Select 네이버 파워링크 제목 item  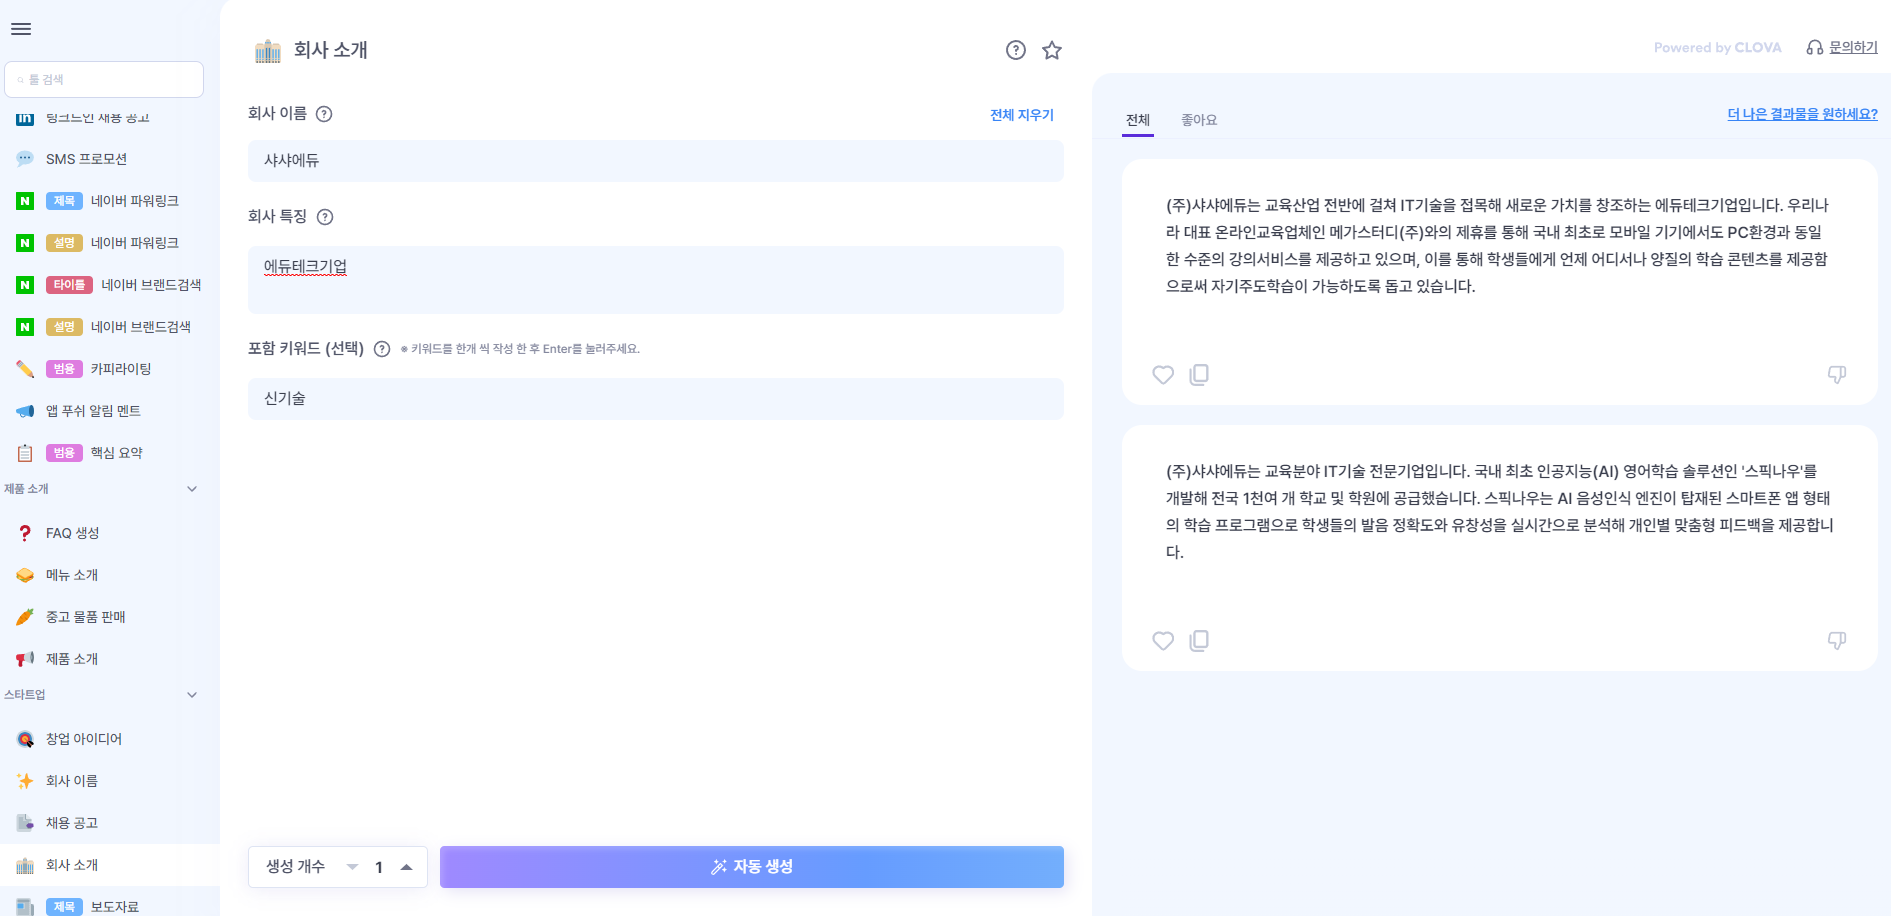pos(108,201)
